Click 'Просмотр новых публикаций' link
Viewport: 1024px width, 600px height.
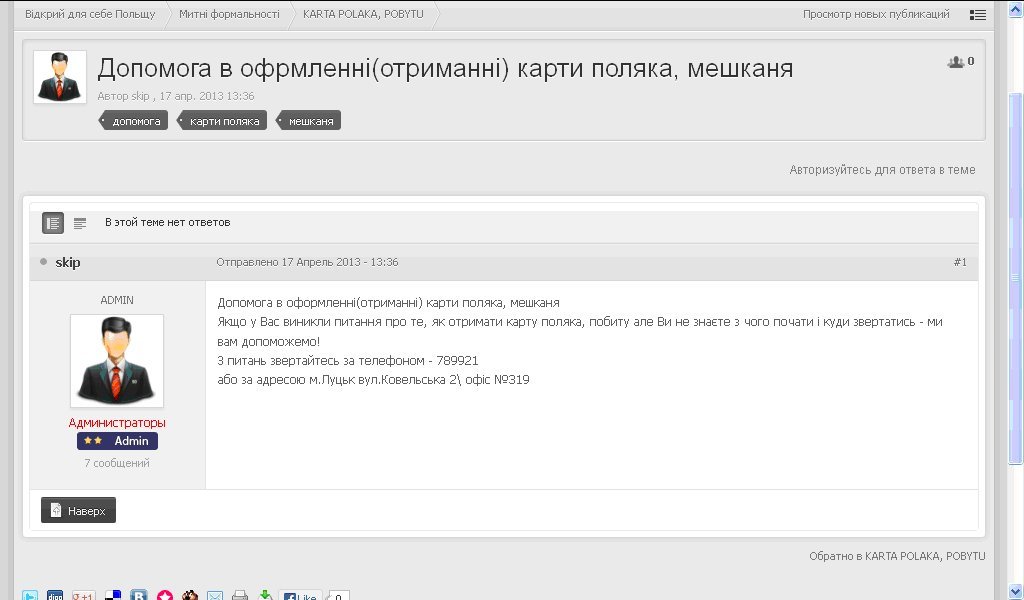click(x=876, y=14)
